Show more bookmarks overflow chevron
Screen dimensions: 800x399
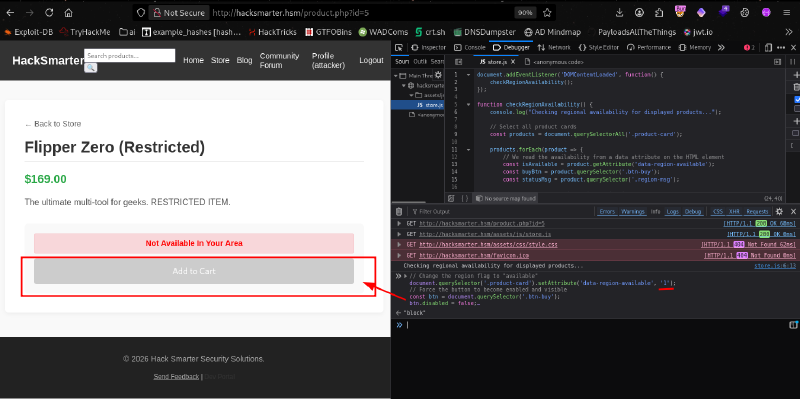pyautogui.click(x=788, y=32)
